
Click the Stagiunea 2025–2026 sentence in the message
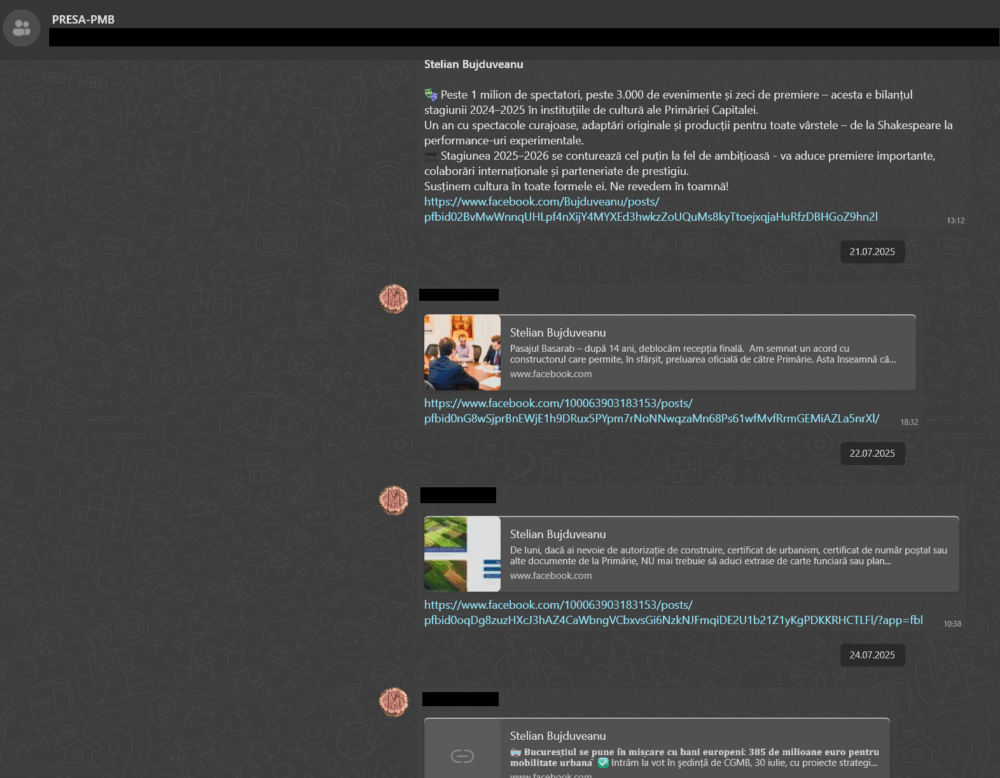pos(680,163)
